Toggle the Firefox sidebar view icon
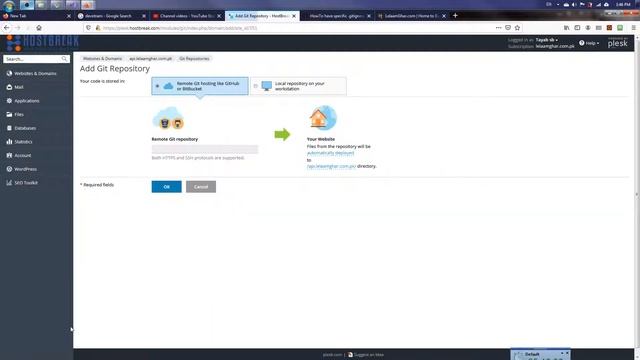The width and height of the screenshot is (640, 360). [577, 28]
